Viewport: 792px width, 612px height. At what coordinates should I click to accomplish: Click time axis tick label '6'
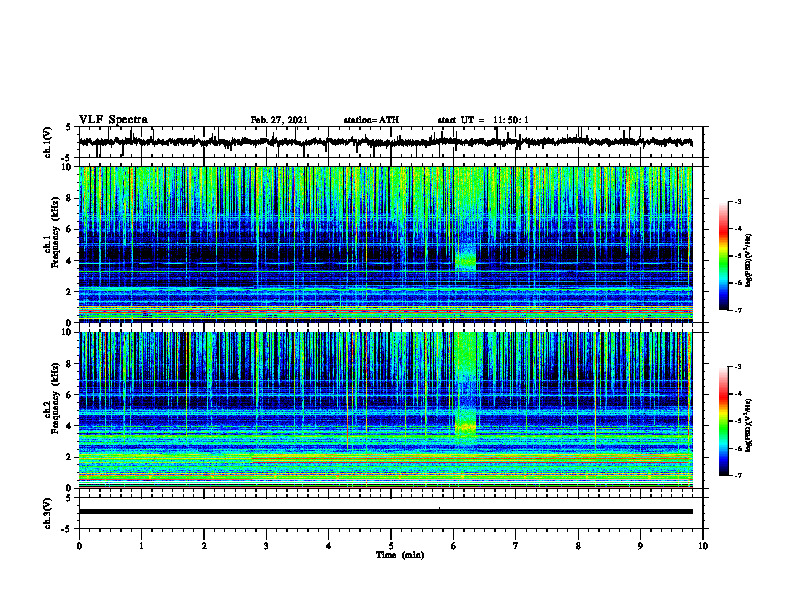coord(454,546)
